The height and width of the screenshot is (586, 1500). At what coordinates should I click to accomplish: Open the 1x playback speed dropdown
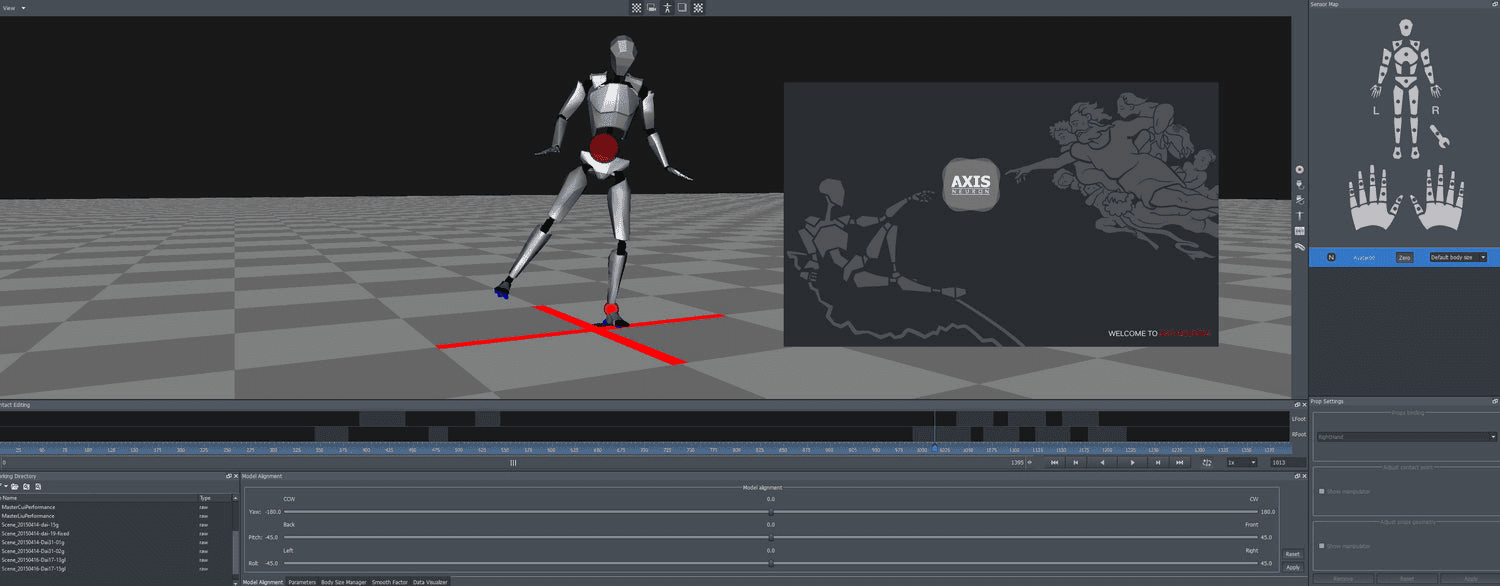[1242, 463]
